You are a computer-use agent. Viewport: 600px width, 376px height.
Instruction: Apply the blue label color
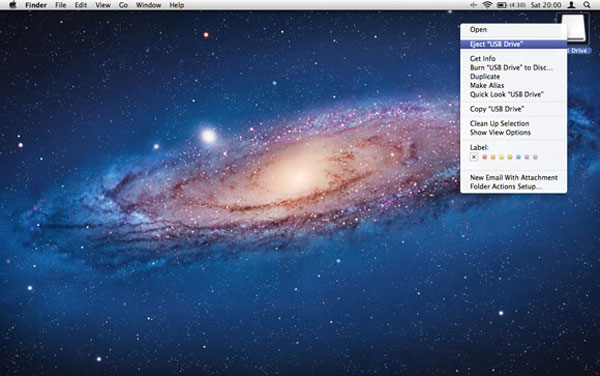tap(518, 157)
